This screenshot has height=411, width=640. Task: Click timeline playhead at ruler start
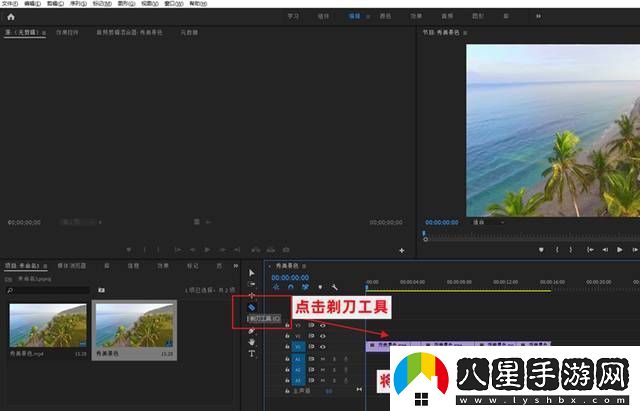(367, 288)
